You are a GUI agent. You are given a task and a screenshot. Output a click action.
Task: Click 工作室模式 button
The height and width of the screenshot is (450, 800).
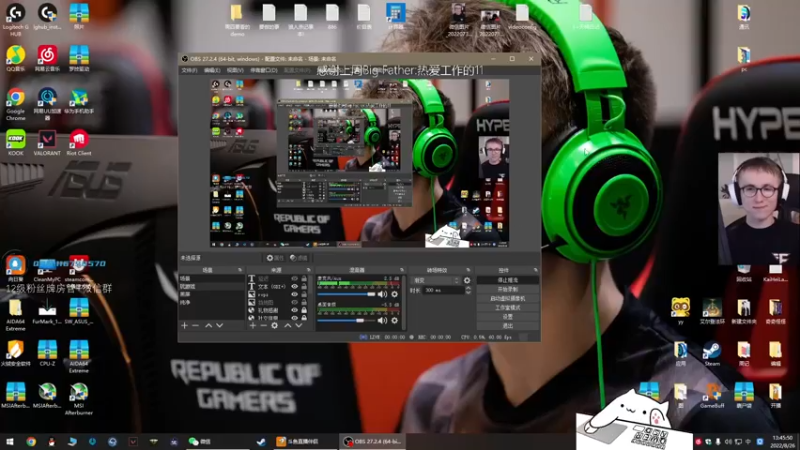[507, 308]
